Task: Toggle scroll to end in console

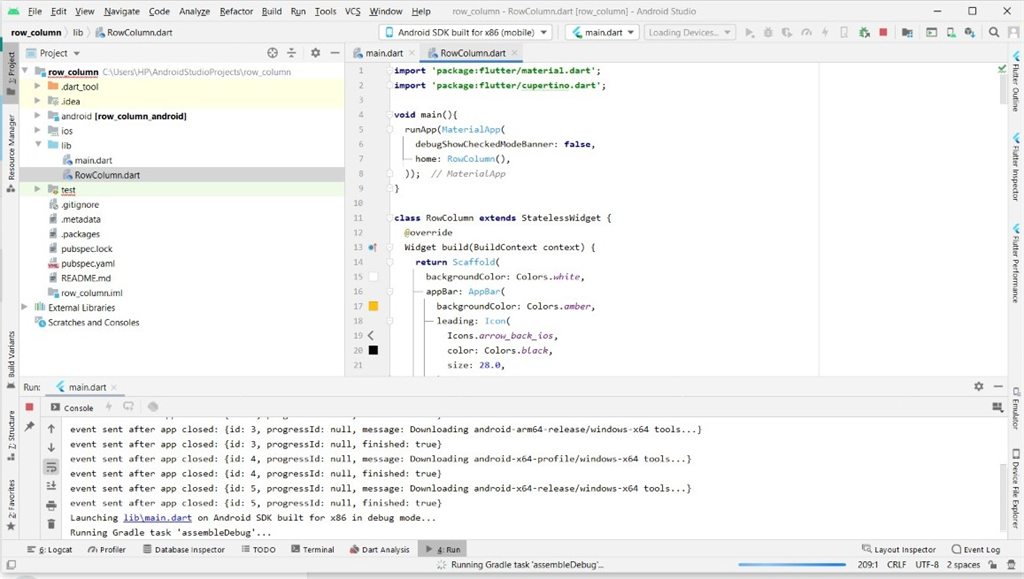Action: tap(51, 486)
